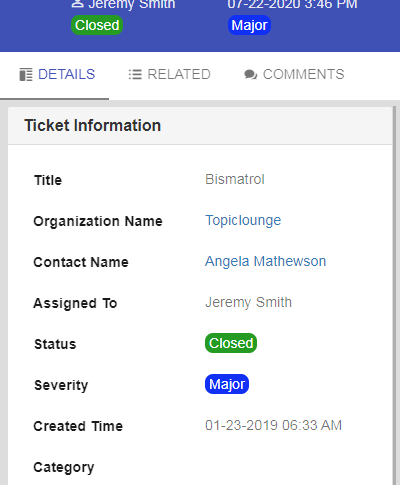400x485 pixels.
Task: Click the Related list icon
Action: 135,74
